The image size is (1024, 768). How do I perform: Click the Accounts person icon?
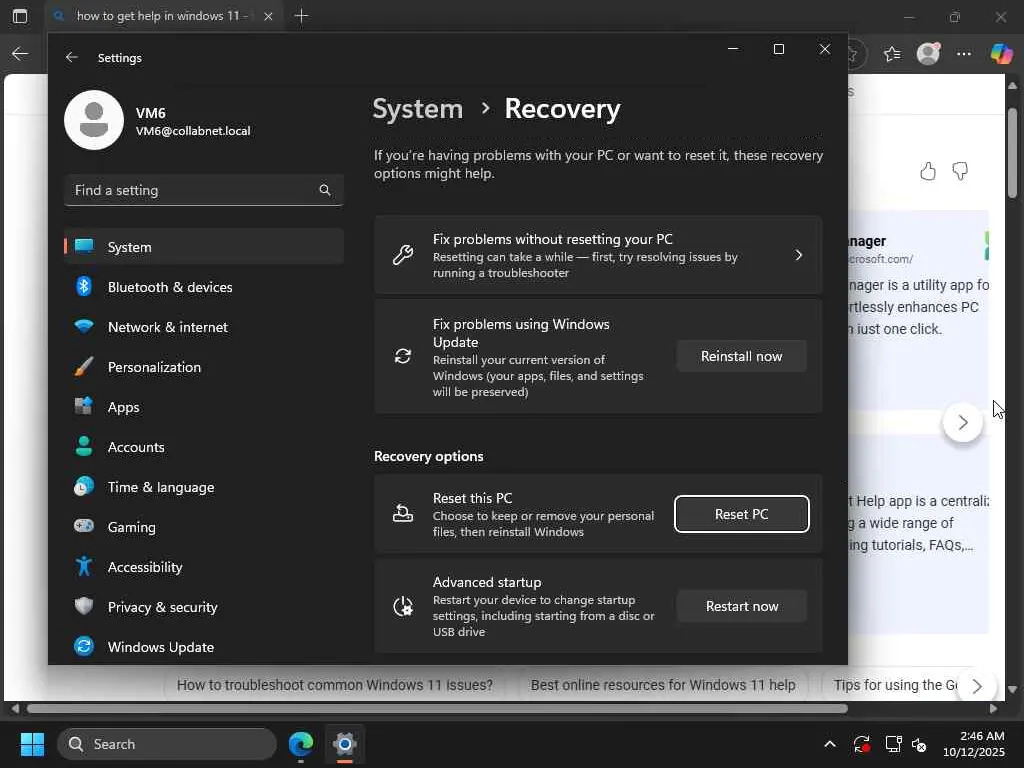(x=84, y=447)
